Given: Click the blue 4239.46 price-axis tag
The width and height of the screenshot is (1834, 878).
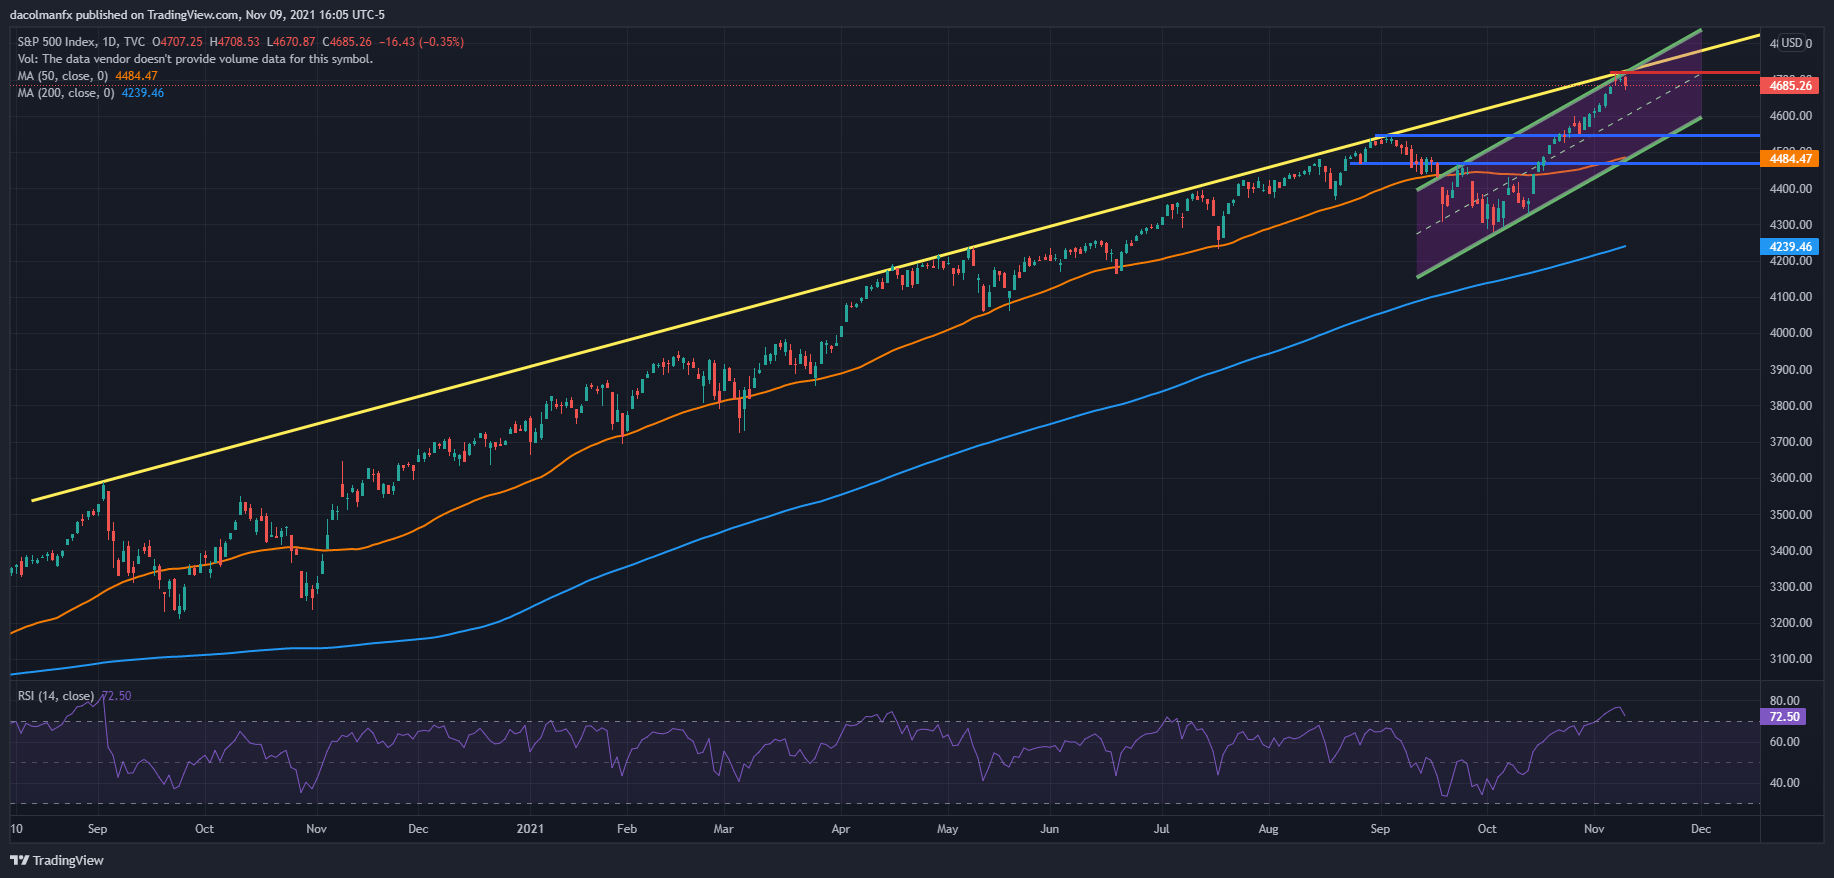Looking at the screenshot, I should [x=1790, y=246].
